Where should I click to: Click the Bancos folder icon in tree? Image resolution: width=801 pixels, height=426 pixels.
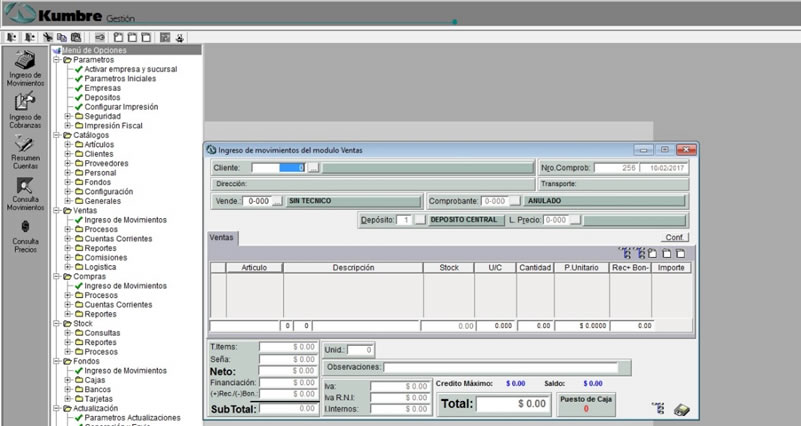[79, 389]
